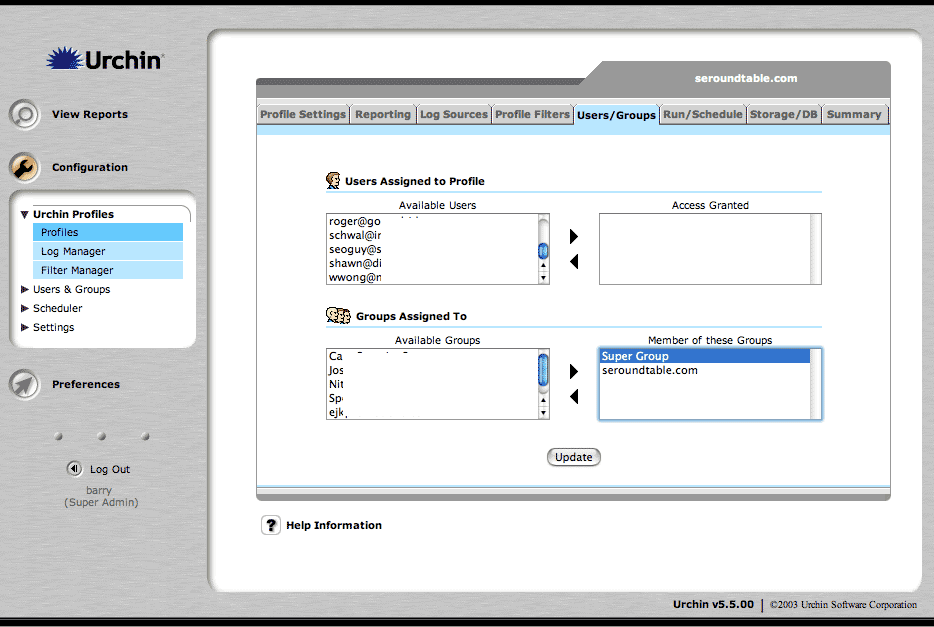Remove user access with the left arrow

pyautogui.click(x=574, y=261)
